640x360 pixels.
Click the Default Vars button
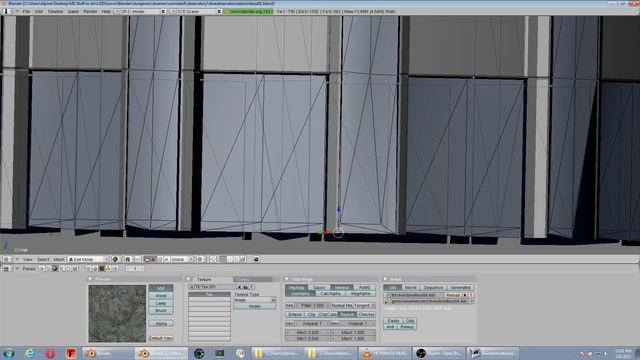click(161, 338)
